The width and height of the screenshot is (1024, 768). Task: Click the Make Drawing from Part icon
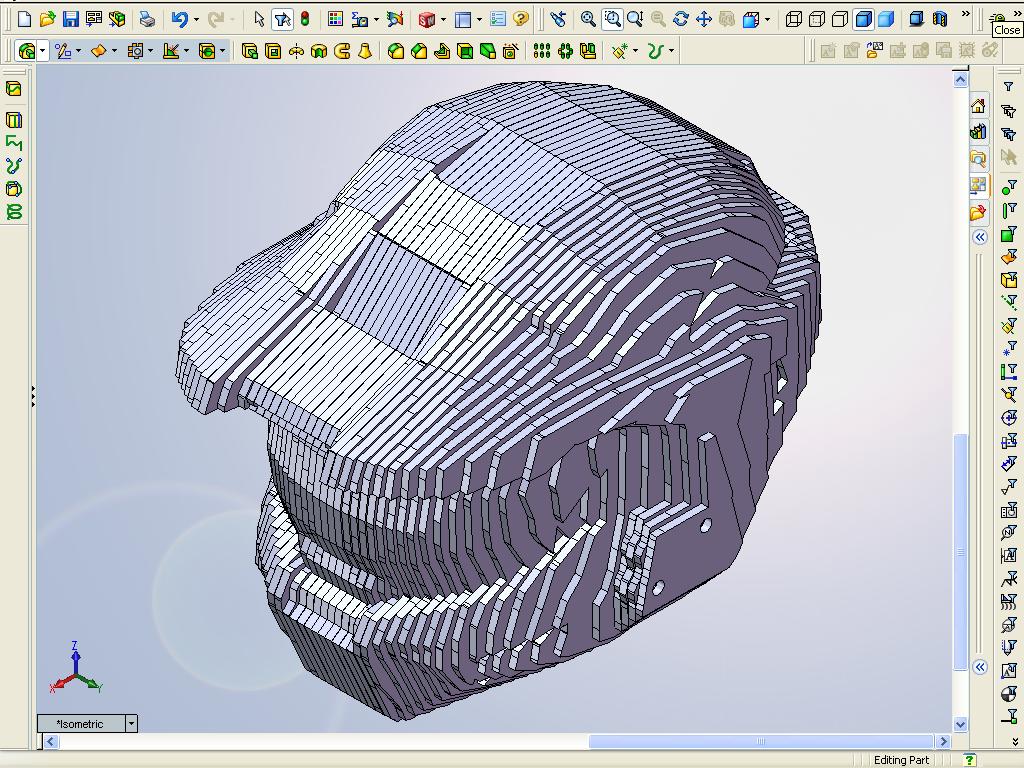pos(94,19)
